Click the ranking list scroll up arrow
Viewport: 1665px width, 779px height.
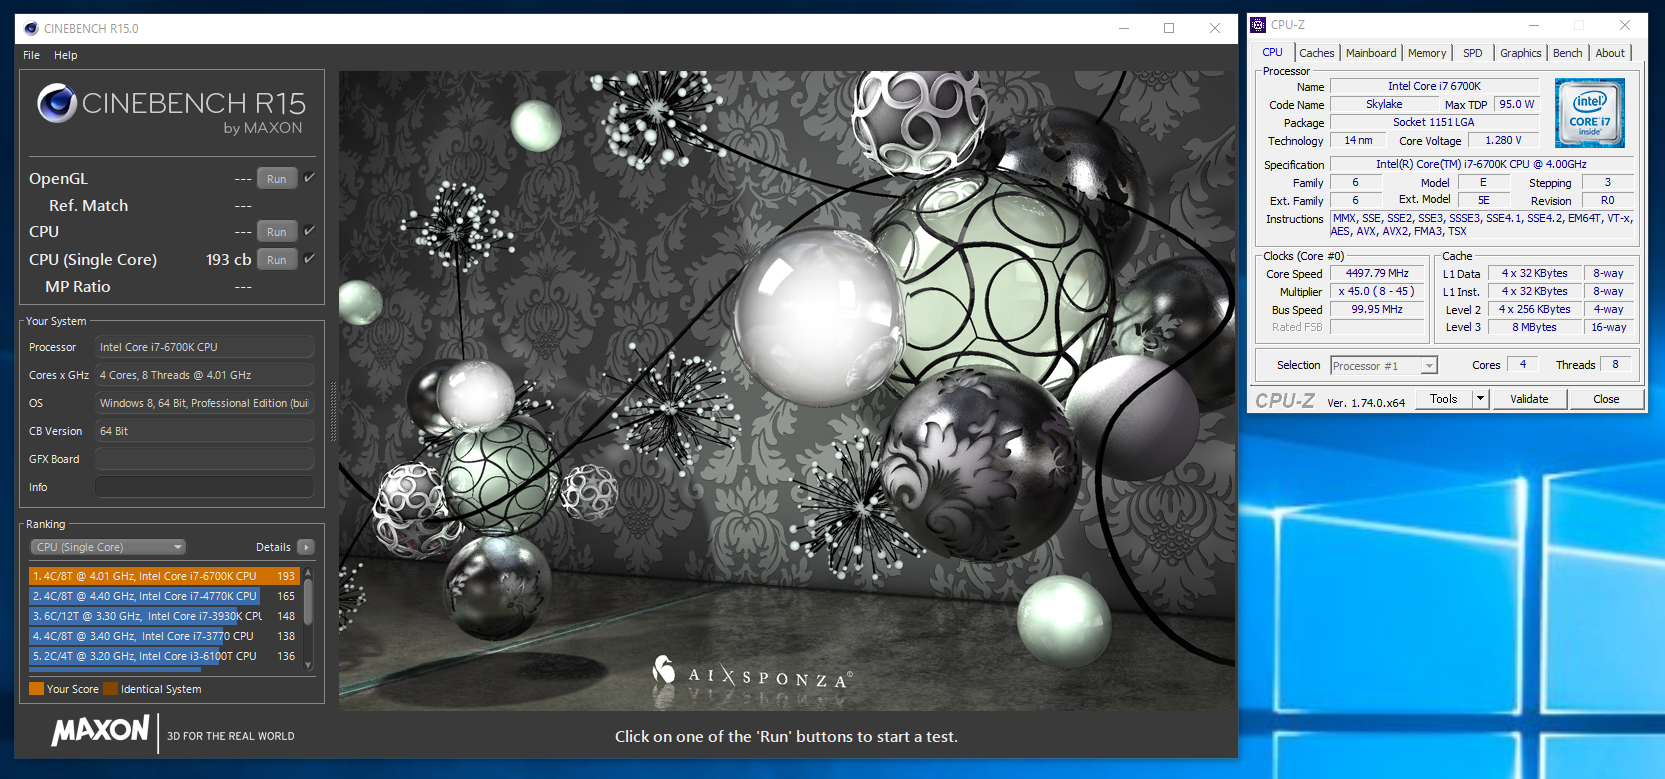pos(308,572)
